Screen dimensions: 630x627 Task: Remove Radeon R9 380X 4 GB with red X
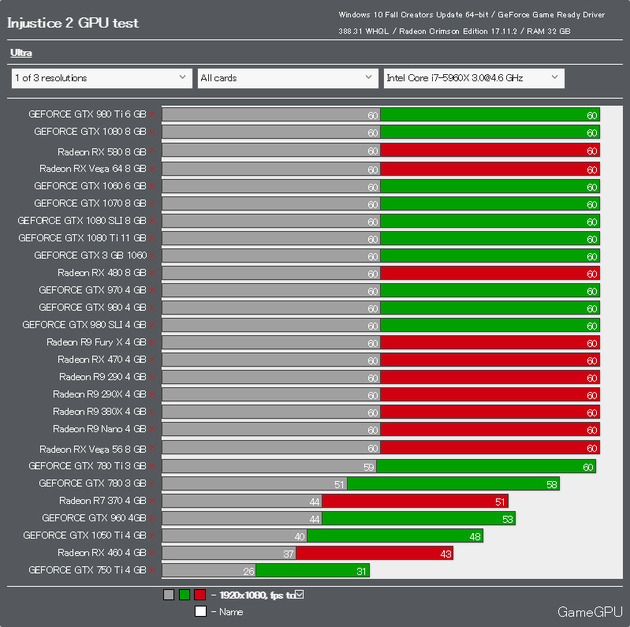[x=152, y=411]
